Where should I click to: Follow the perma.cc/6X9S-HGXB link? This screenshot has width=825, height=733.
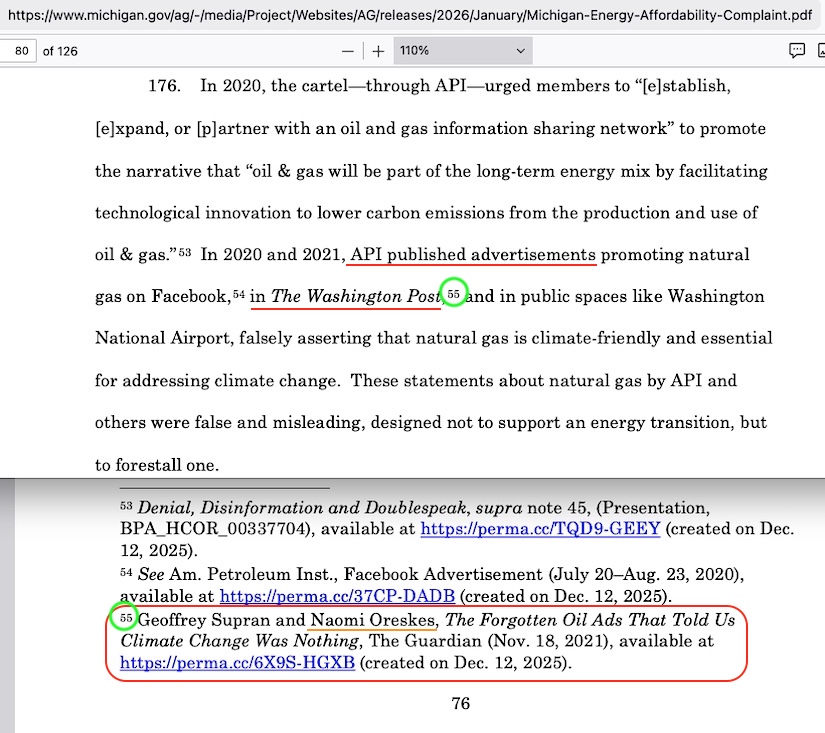(237, 662)
